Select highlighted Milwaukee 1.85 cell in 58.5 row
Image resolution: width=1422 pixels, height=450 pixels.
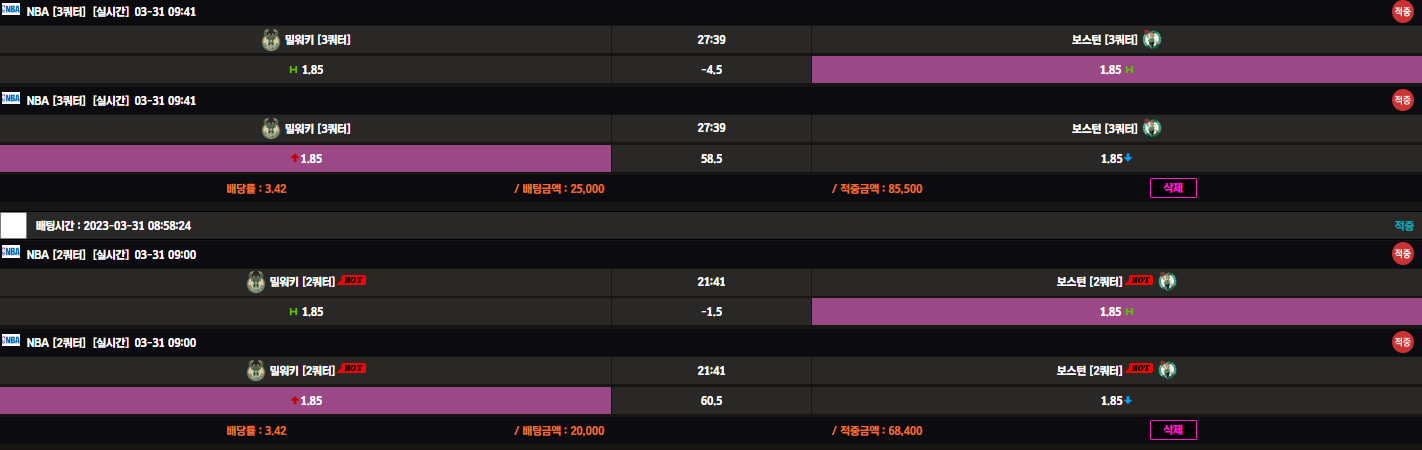click(305, 158)
